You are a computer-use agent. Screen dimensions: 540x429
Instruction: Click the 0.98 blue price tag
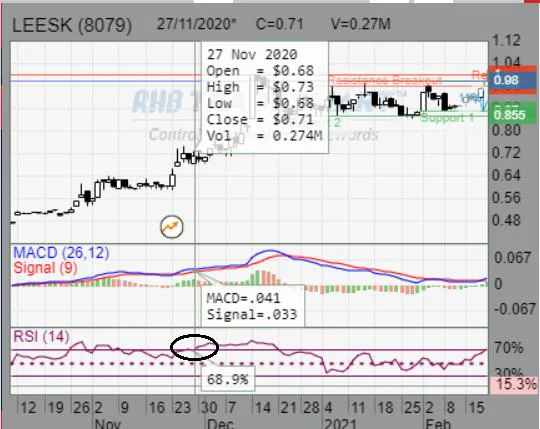pyautogui.click(x=512, y=80)
